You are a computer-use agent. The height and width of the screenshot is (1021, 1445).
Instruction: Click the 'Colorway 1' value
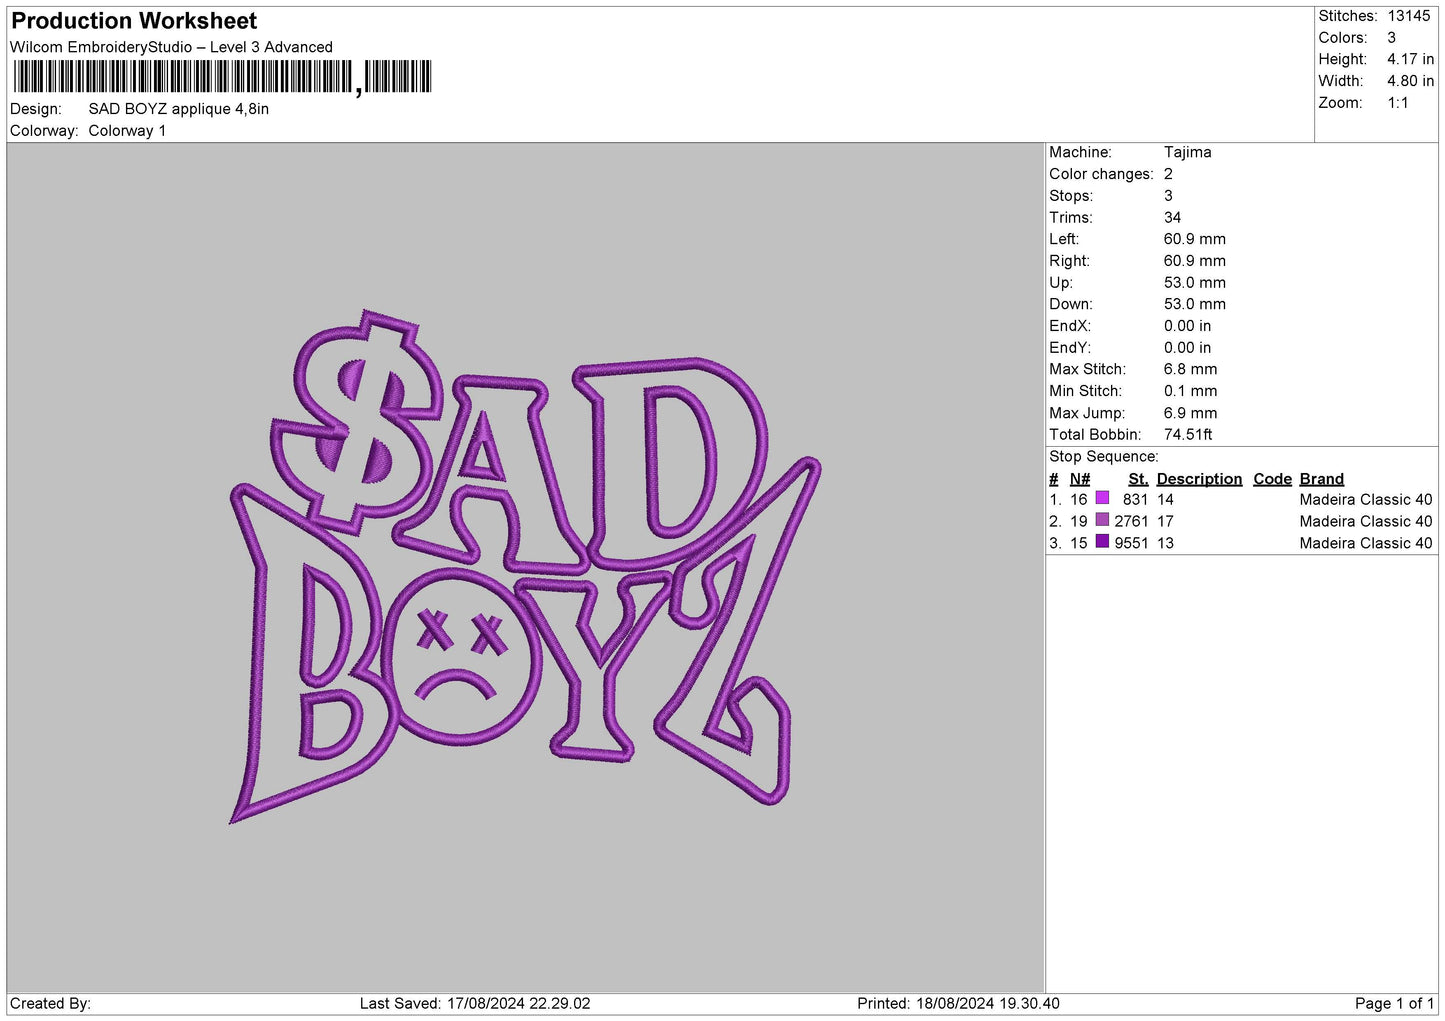(x=127, y=131)
